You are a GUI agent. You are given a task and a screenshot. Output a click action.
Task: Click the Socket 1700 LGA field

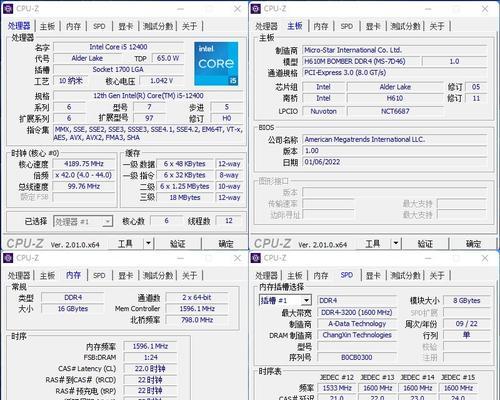(118, 69)
